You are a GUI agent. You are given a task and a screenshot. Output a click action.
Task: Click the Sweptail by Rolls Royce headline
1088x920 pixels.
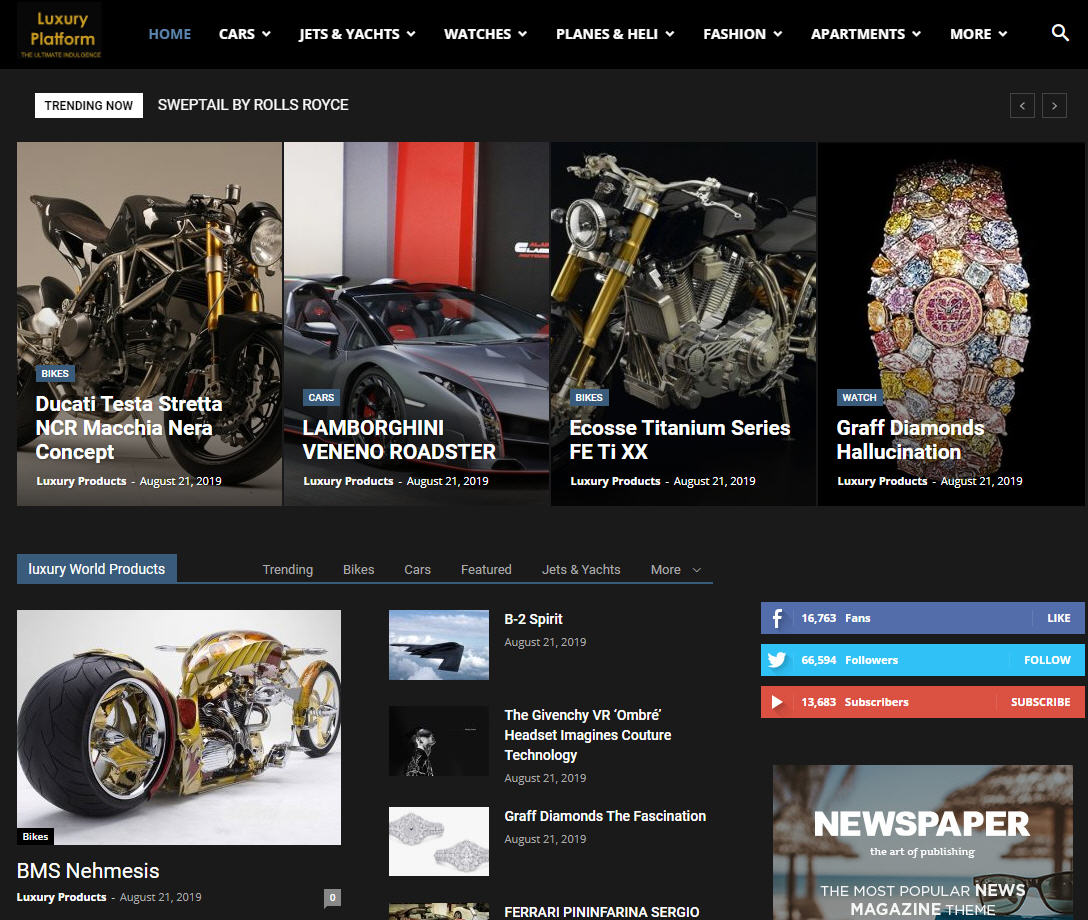click(253, 105)
